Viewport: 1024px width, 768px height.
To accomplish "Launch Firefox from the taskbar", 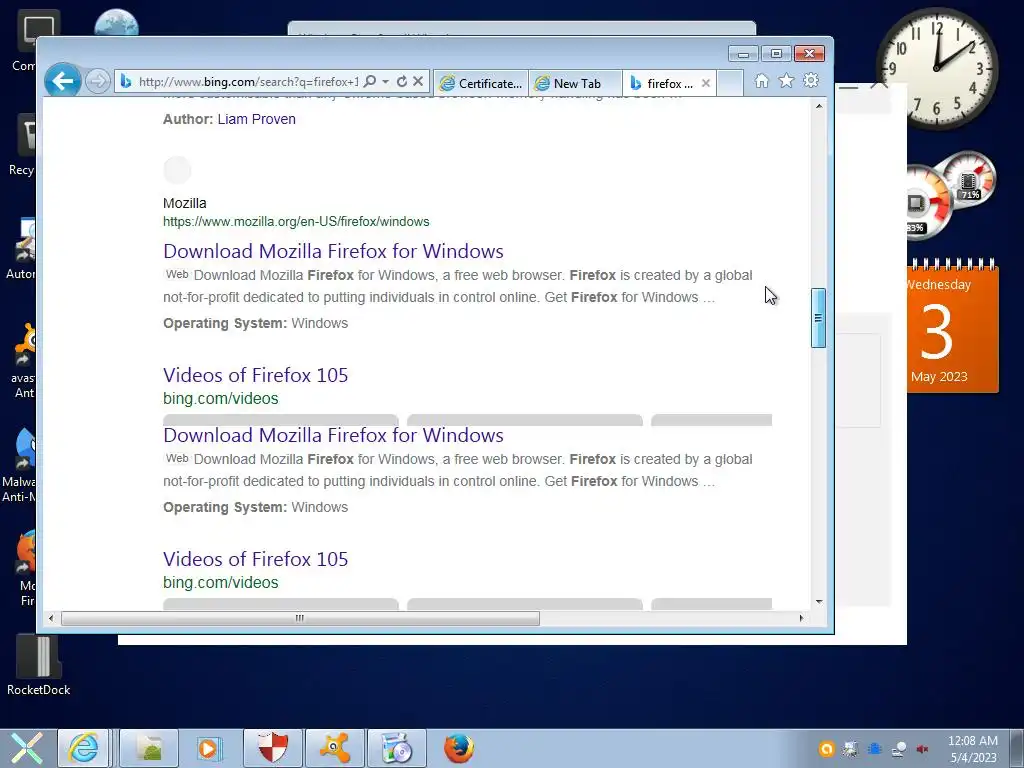I will coord(459,748).
